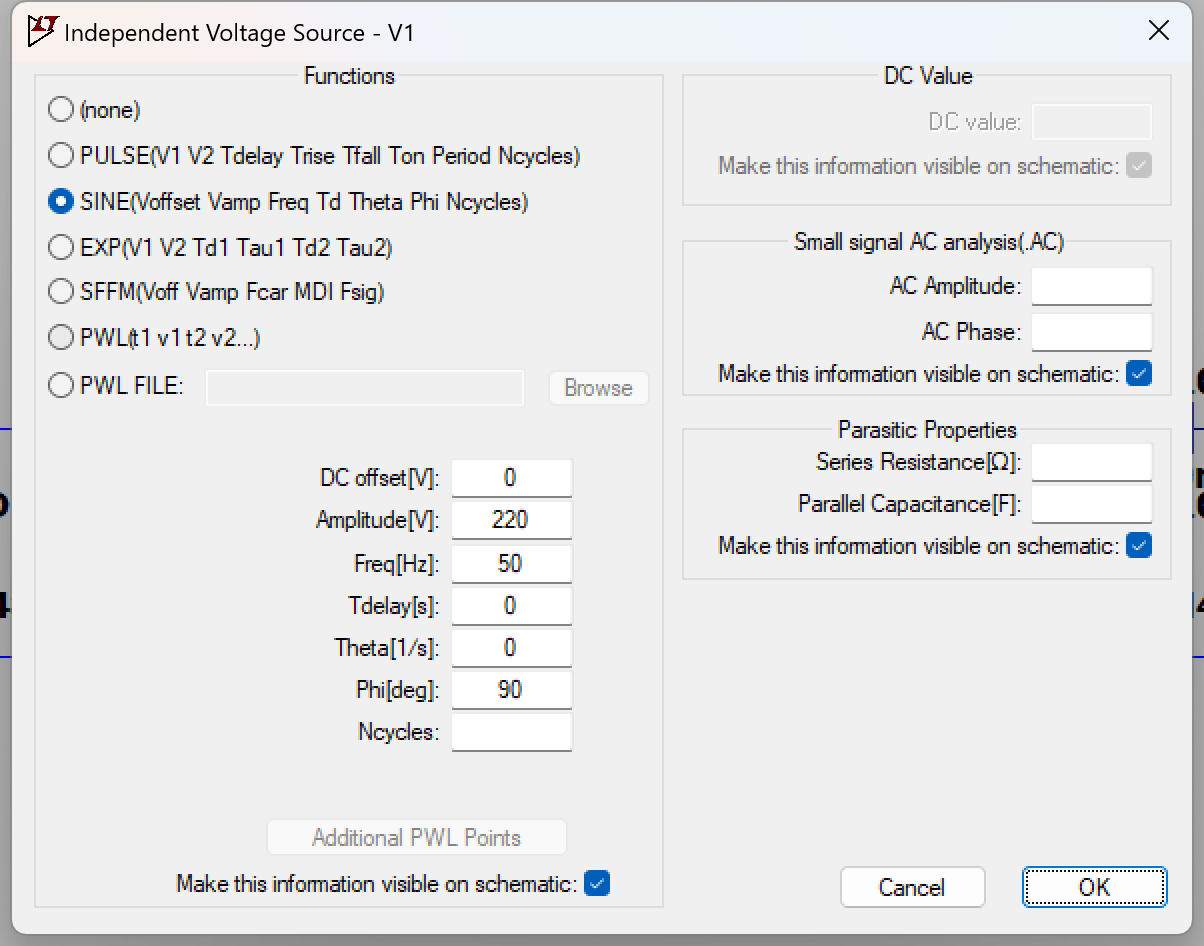
Task: Click the Amplitude[V] field showing 220
Action: pyautogui.click(x=511, y=520)
